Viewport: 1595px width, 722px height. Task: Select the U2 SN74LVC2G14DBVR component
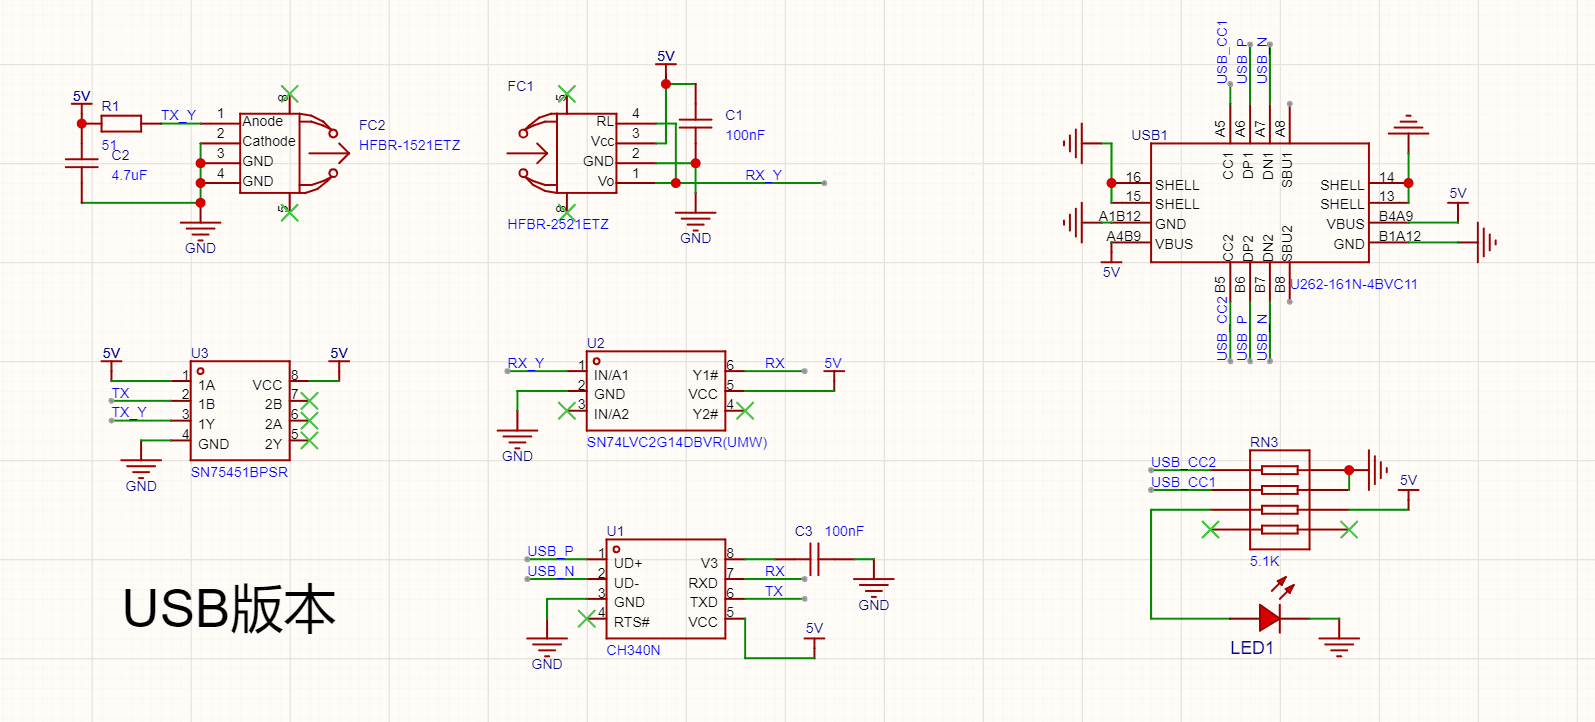tap(656, 391)
